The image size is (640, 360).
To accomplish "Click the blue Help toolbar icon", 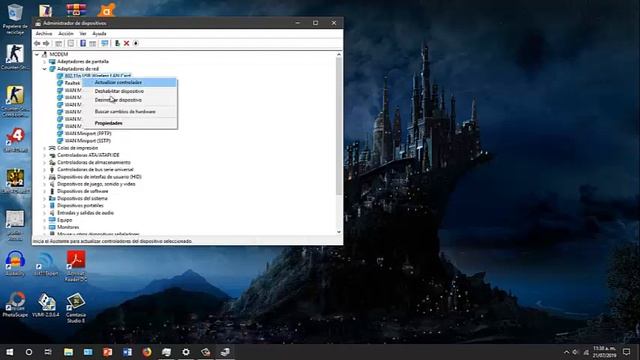I will [83, 43].
